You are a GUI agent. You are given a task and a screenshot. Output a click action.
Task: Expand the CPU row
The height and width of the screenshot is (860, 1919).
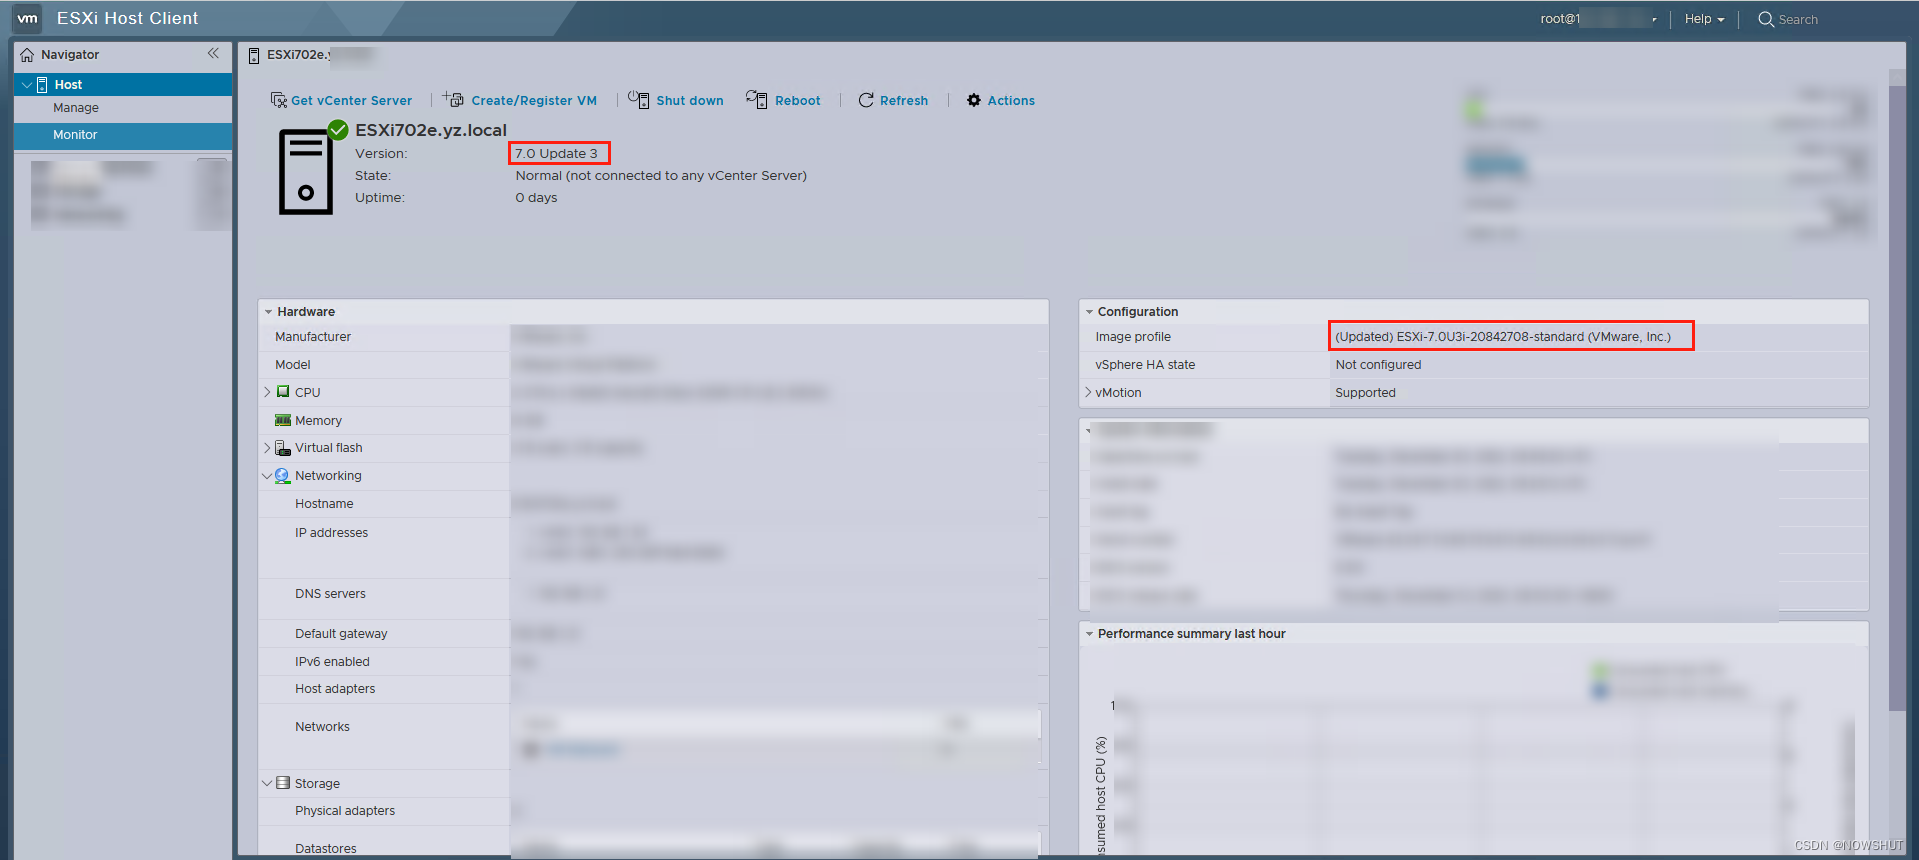(267, 392)
